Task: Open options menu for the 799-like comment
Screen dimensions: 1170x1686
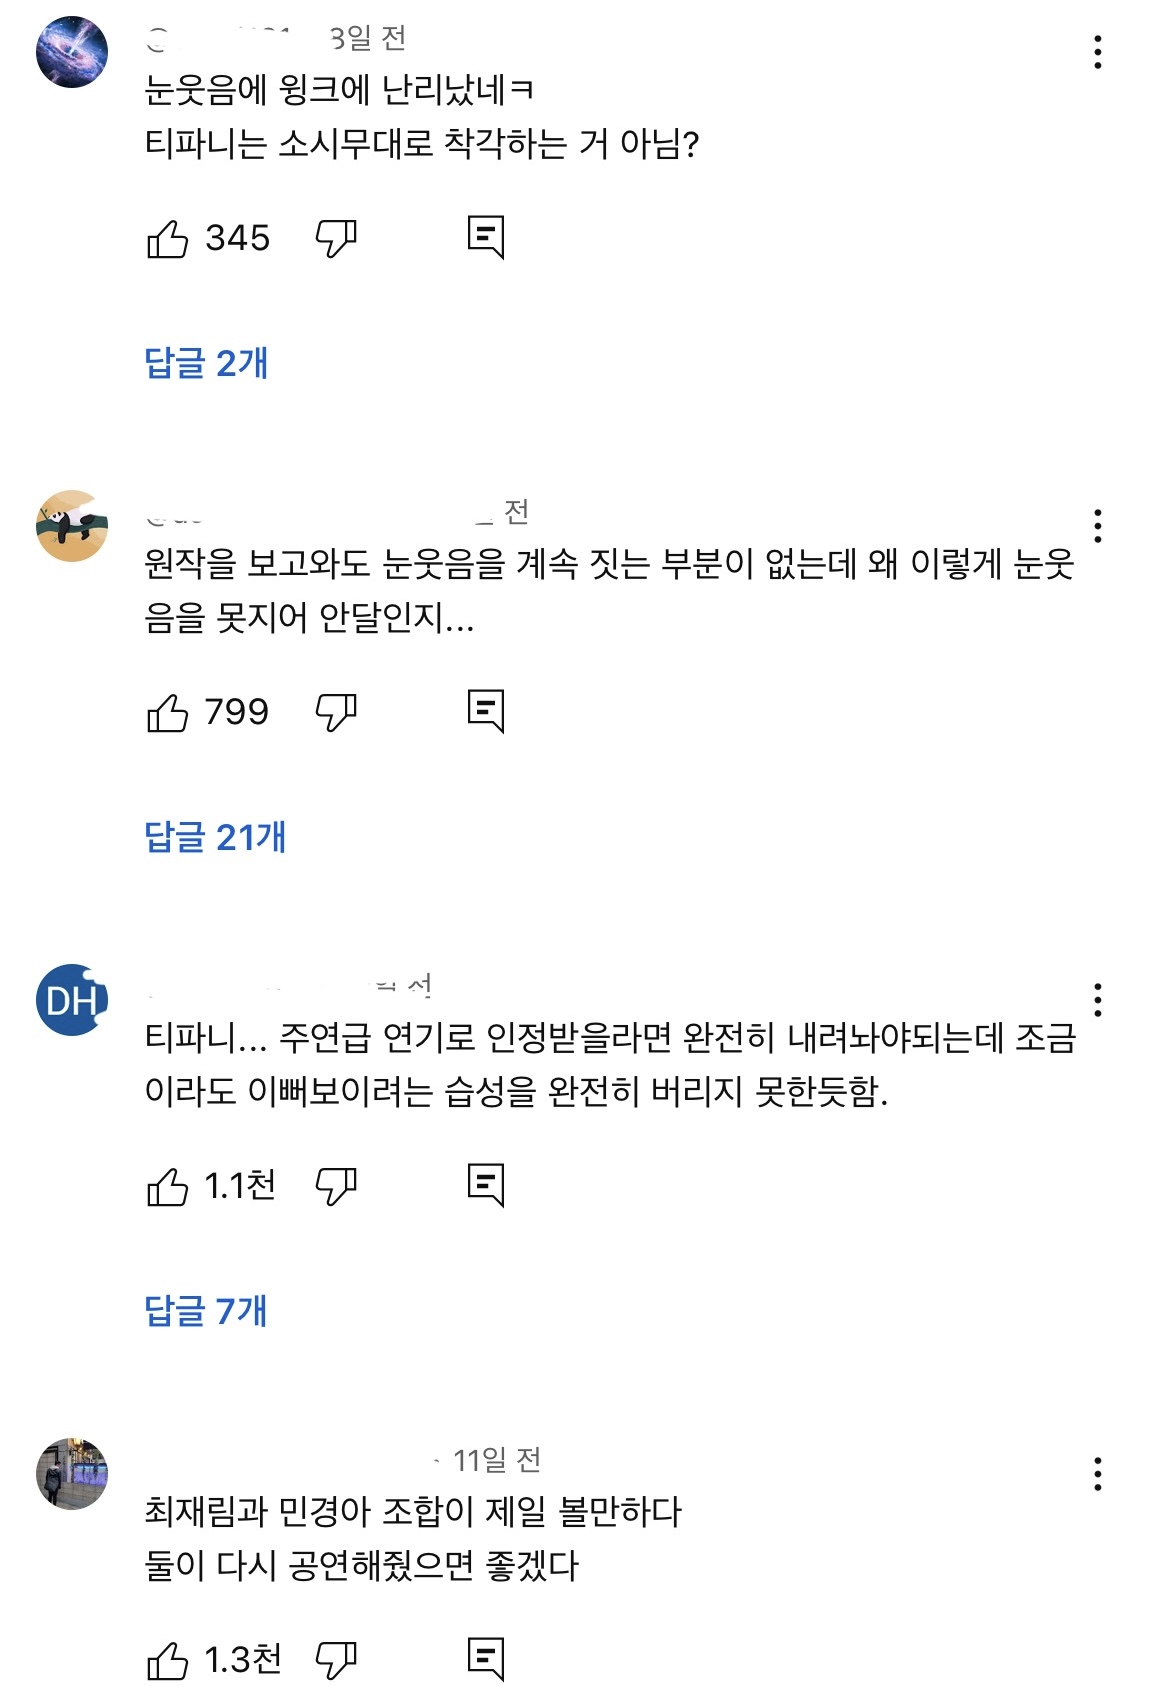Action: tap(1098, 526)
